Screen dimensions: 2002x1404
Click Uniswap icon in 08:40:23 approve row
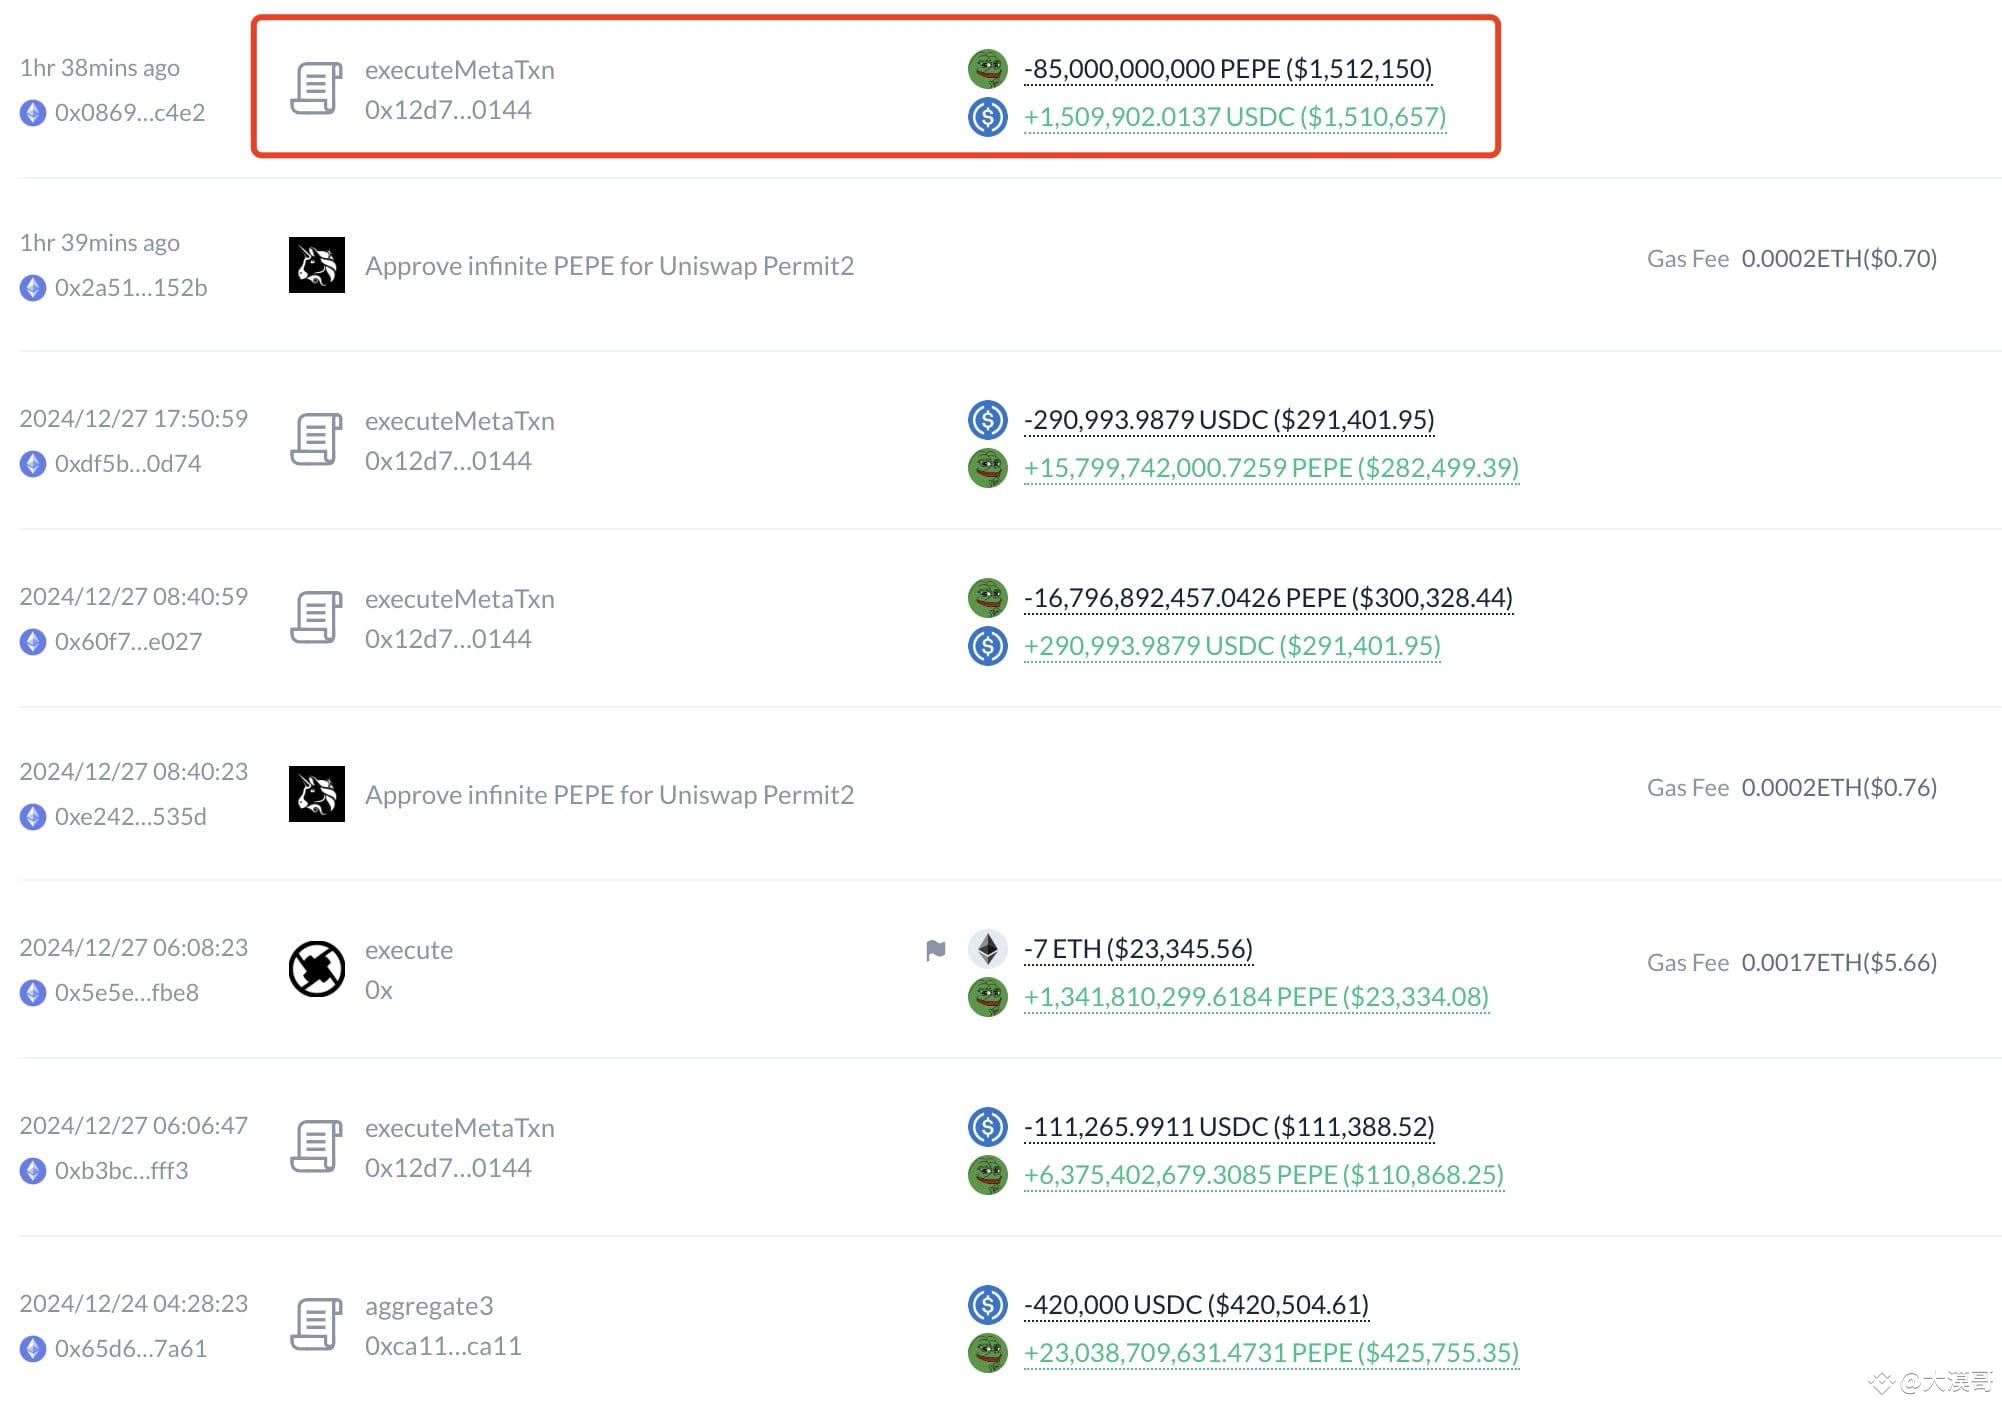click(316, 794)
